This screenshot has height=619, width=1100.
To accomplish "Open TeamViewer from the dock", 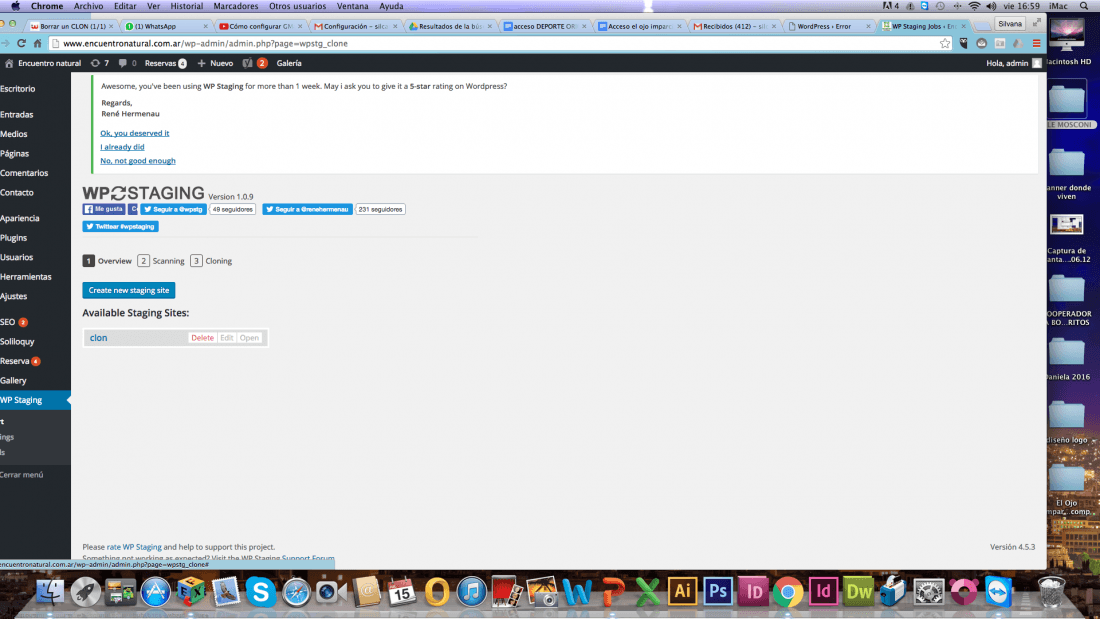I will coord(998,592).
